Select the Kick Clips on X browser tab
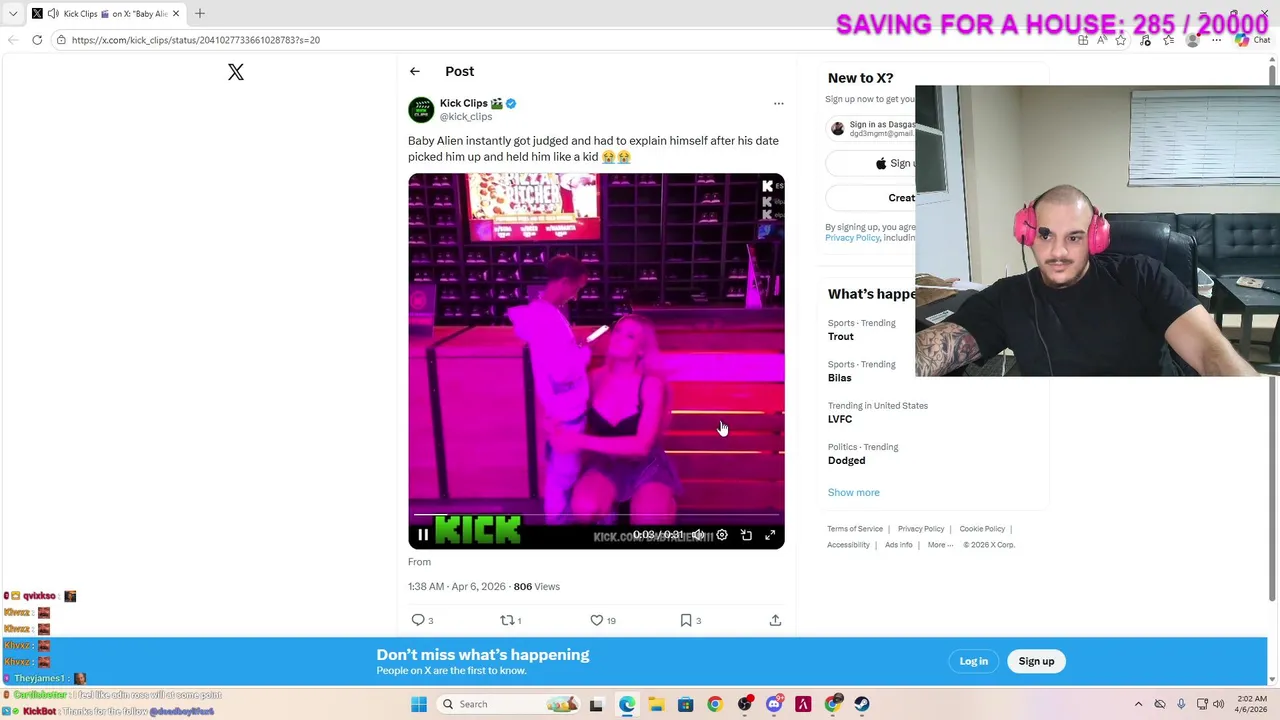The height and width of the screenshot is (720, 1280). pyautogui.click(x=108, y=14)
